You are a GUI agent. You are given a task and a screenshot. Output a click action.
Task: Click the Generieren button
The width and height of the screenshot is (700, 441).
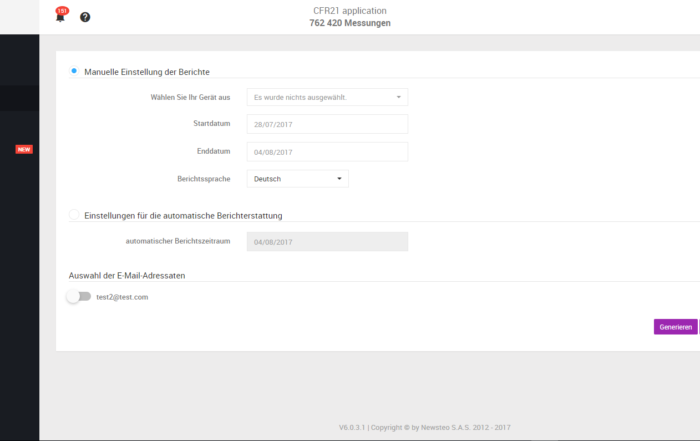coord(675,327)
